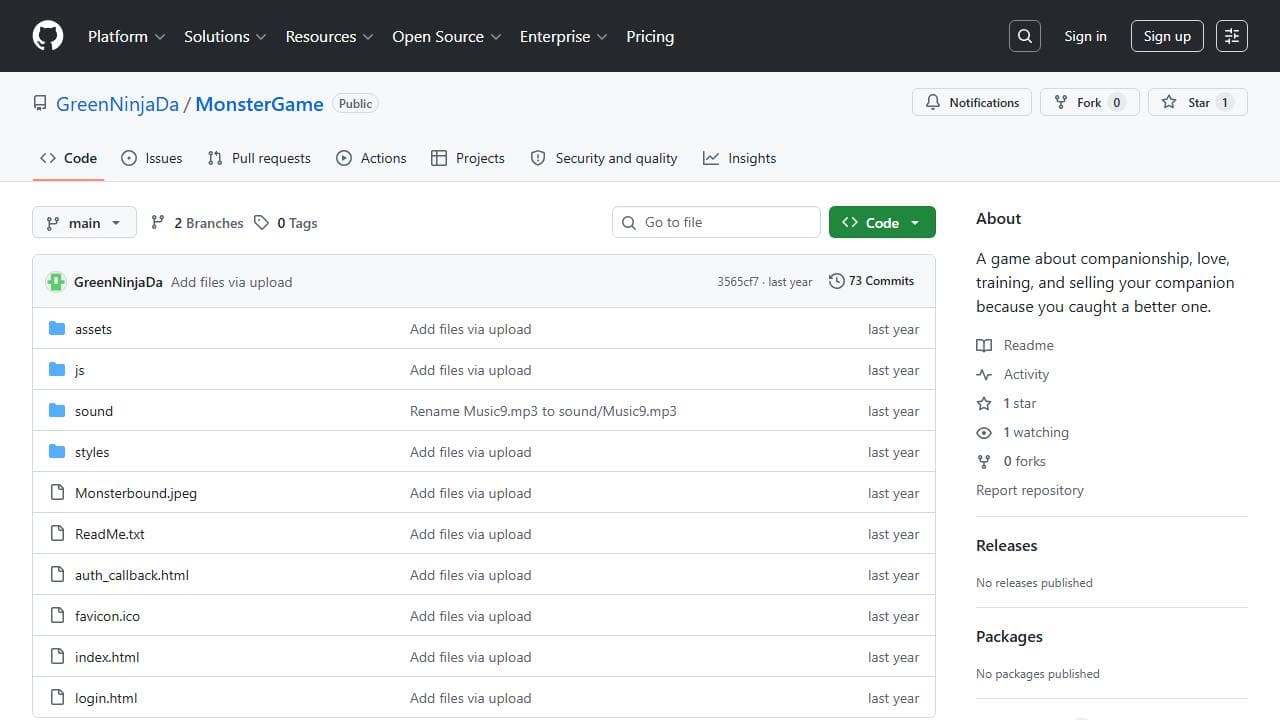The width and height of the screenshot is (1280, 720).
Task: Open the Packages heading link
Action: tap(1009, 636)
